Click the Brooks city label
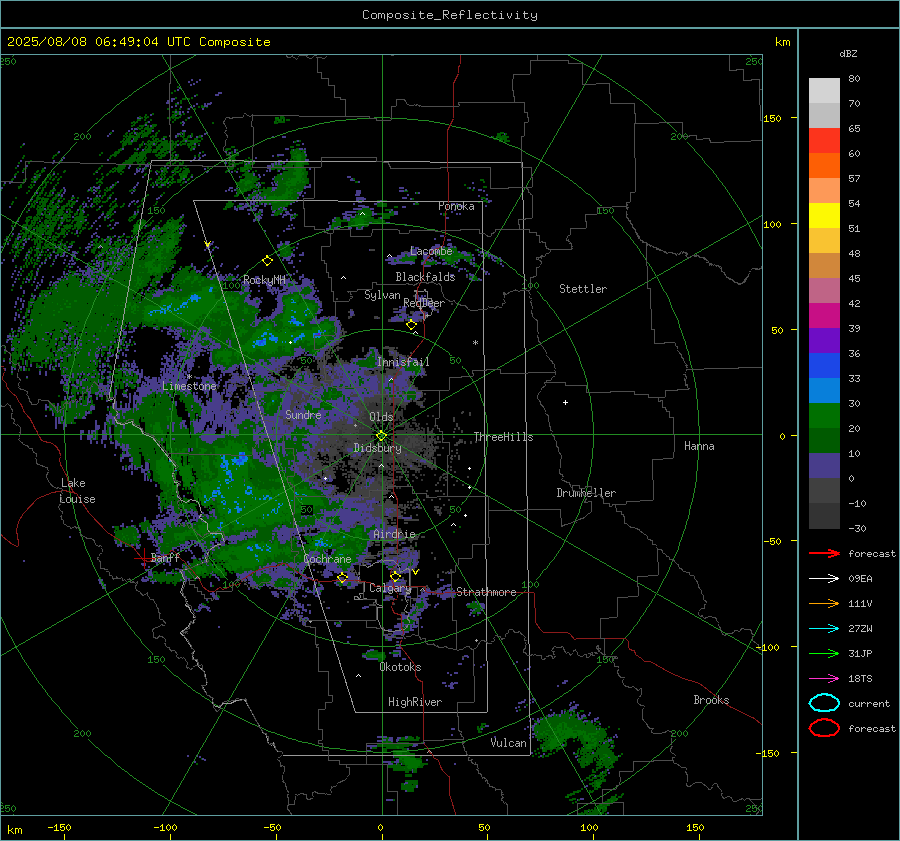900x841 pixels. point(711,700)
